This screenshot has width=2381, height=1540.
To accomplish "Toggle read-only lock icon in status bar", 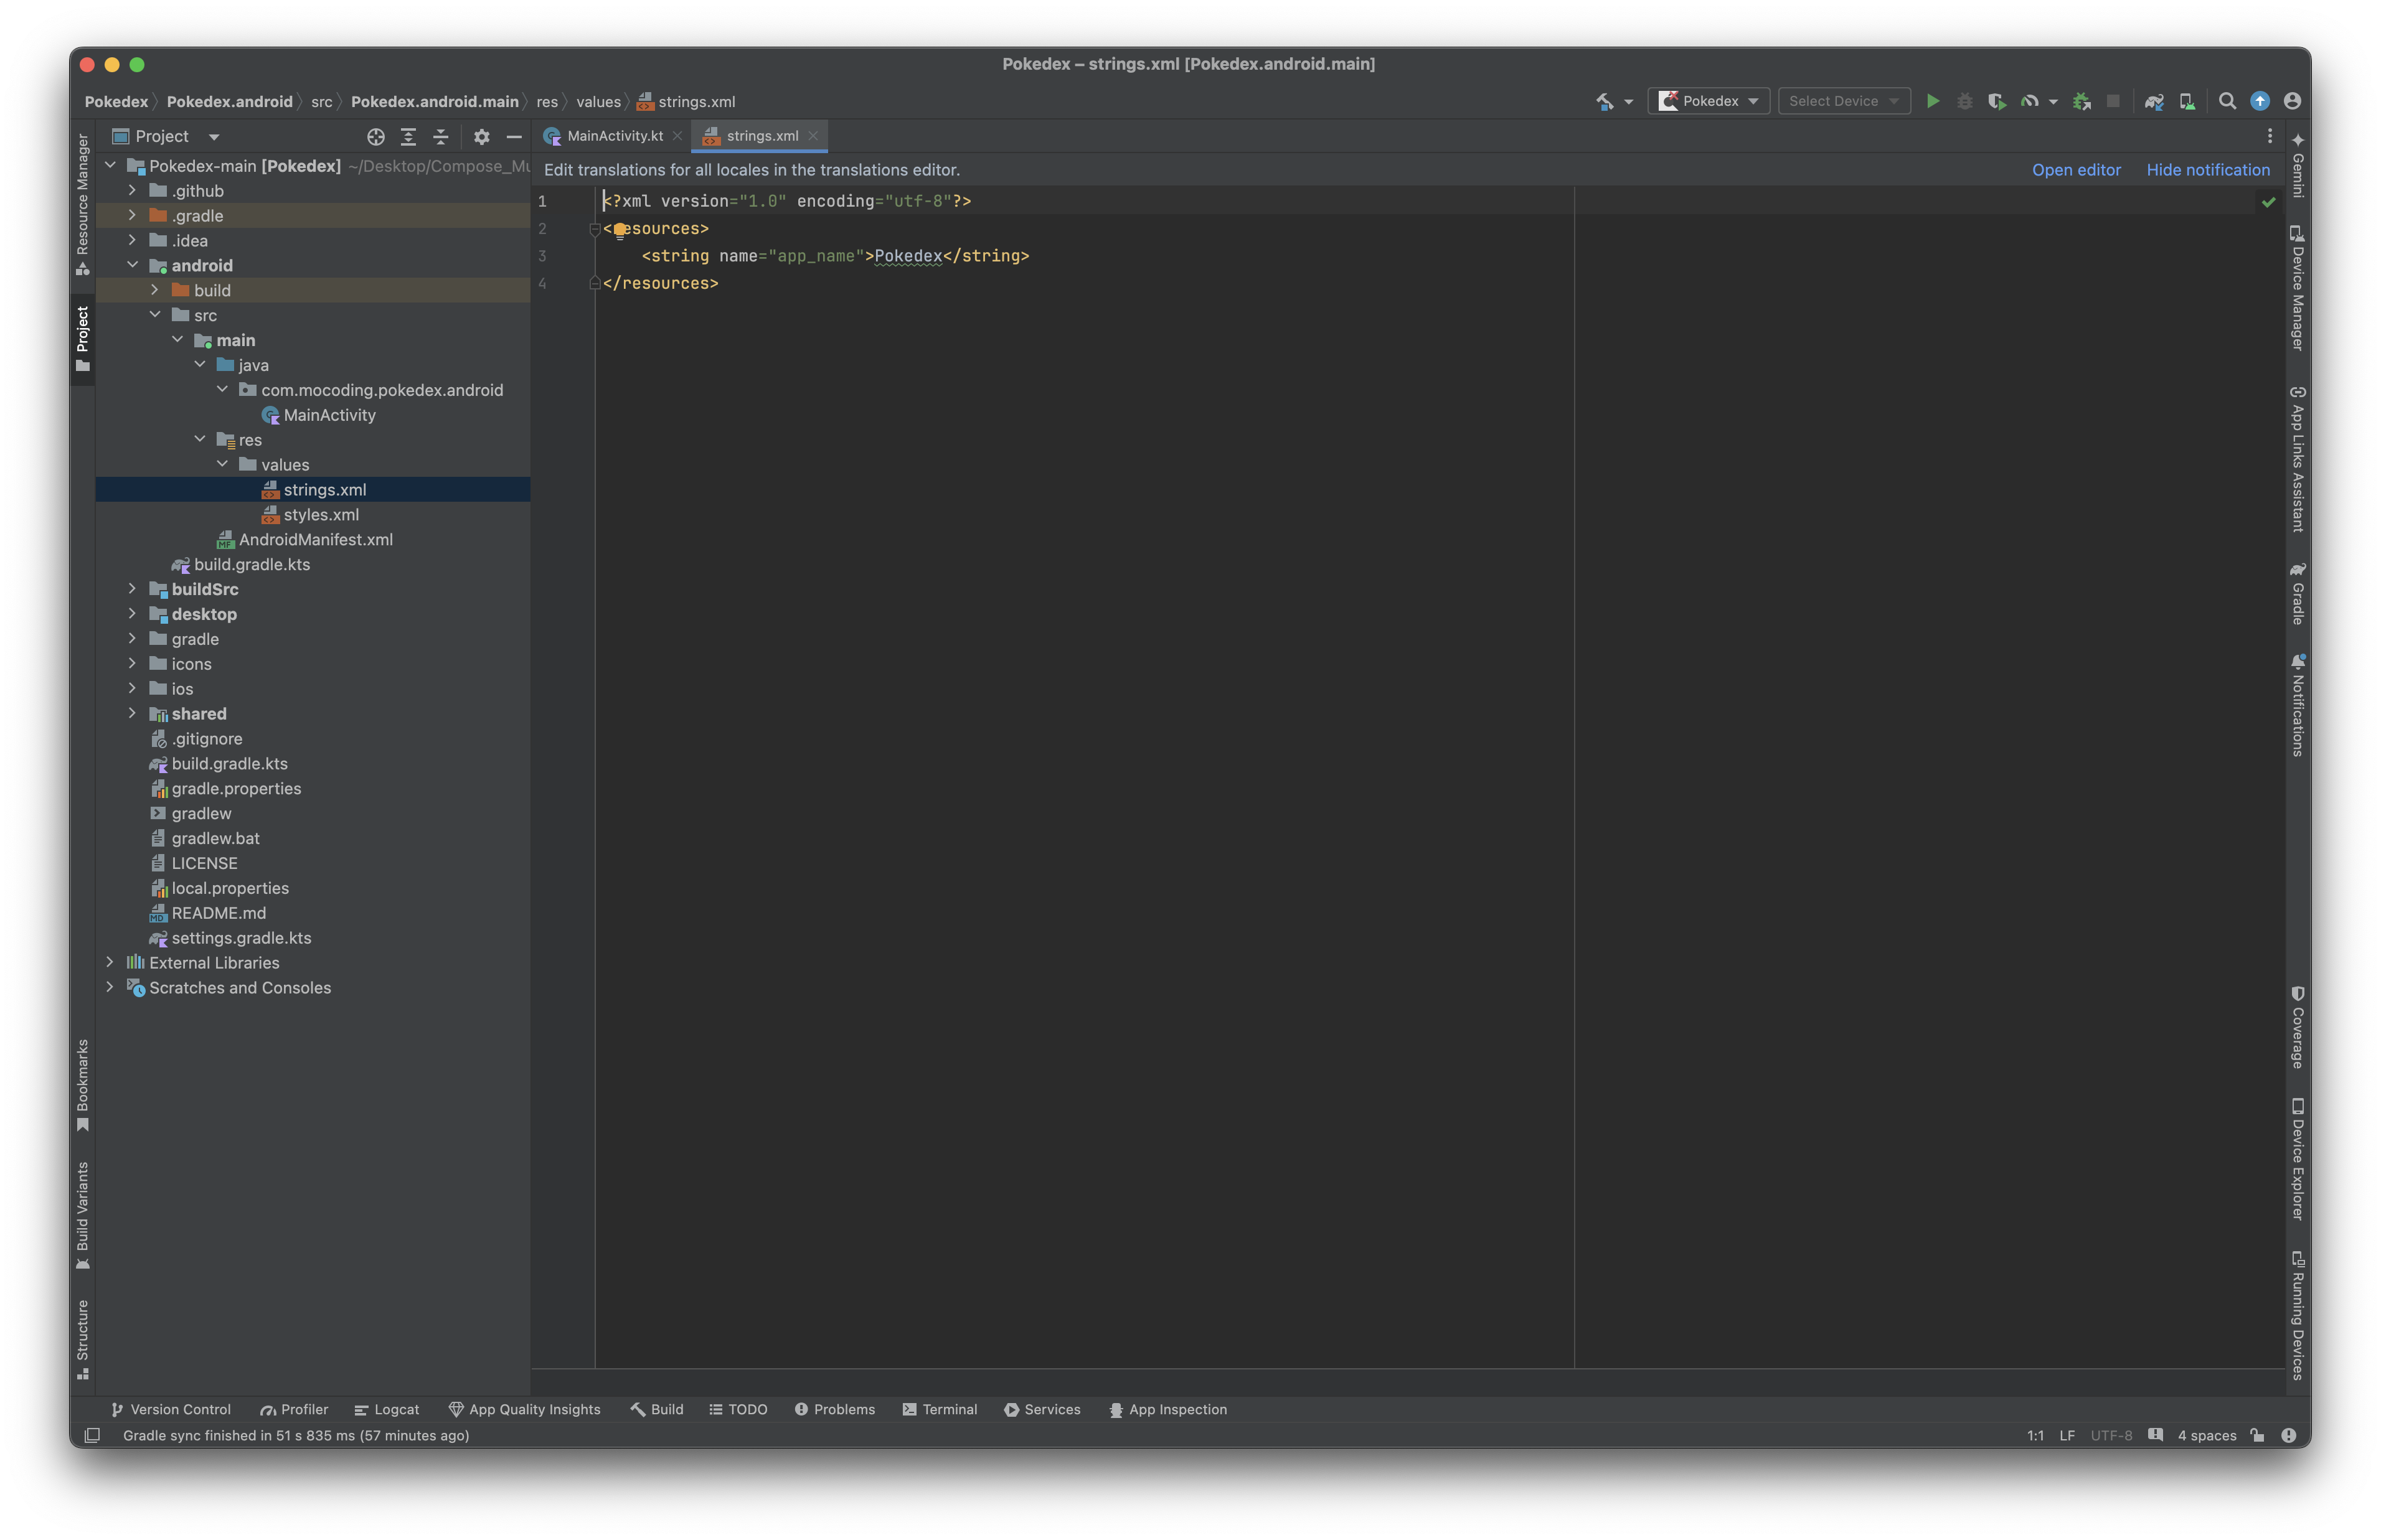I will [x=2257, y=1435].
